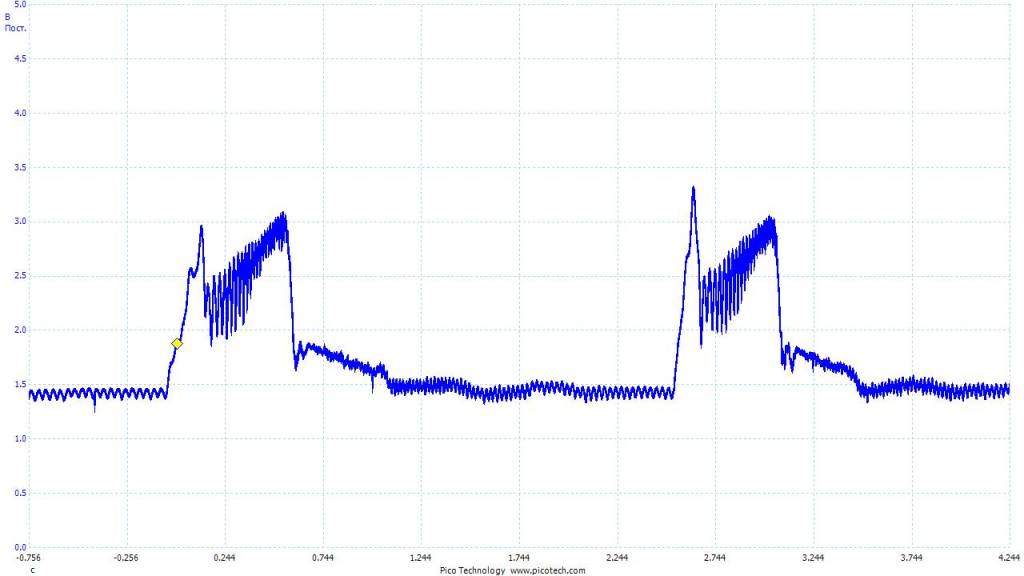Select the 2.244 time axis label
The height and width of the screenshot is (576, 1024).
(617, 559)
